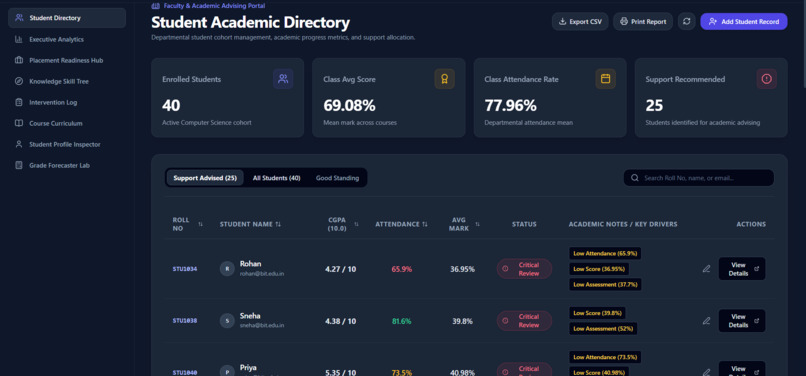
Task: Click the Class Attendance Rate calendar icon
Action: [606, 79]
